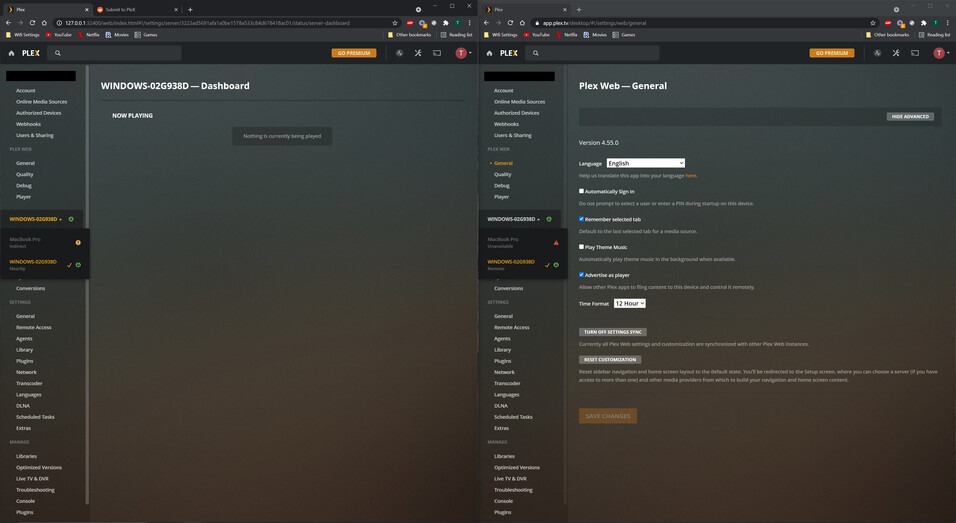This screenshot has width=956, height=523.
Task: Open Chrome menu three dots in right window
Action: point(947,23)
